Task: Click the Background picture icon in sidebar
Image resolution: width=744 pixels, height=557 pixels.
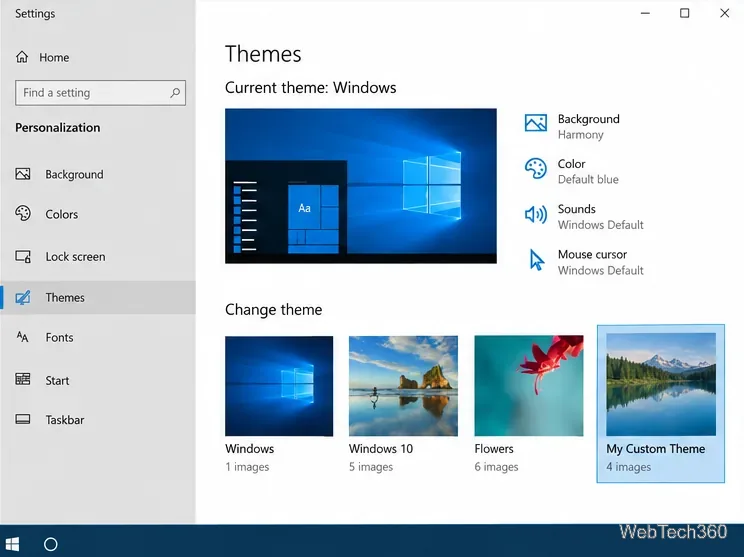Action: coord(23,174)
